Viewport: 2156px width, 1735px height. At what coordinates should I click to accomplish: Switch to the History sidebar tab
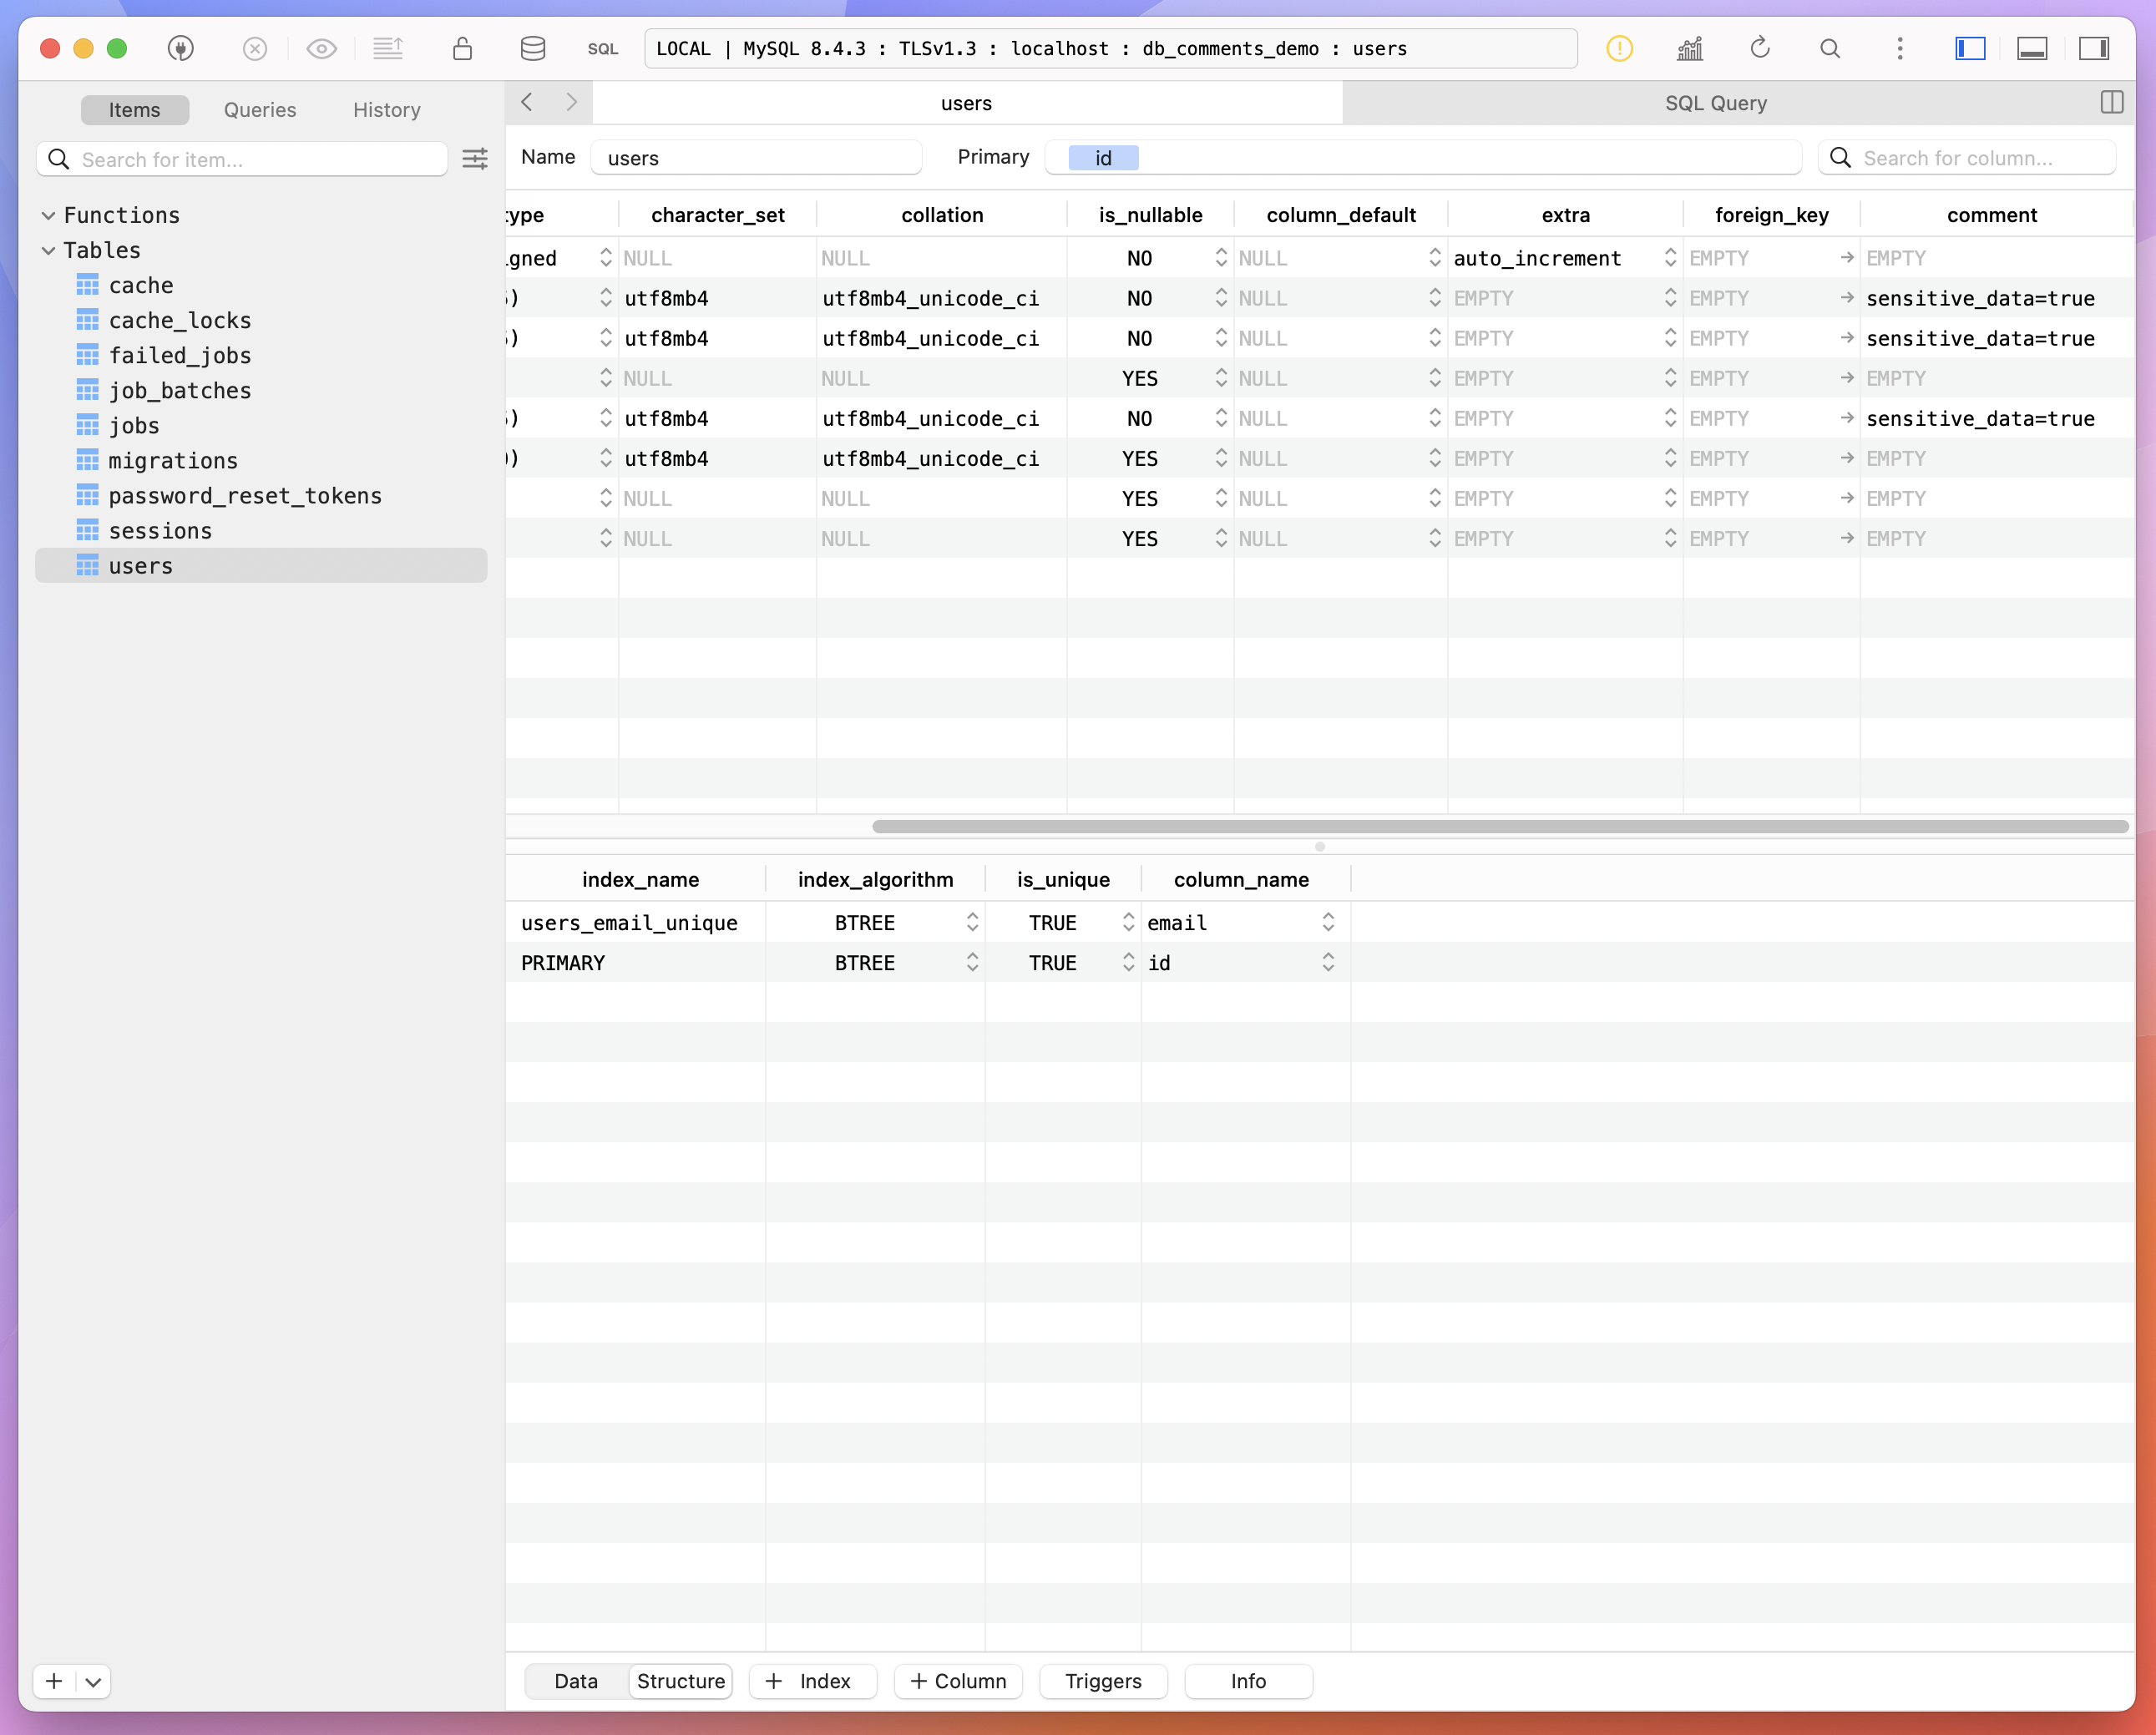coord(386,110)
